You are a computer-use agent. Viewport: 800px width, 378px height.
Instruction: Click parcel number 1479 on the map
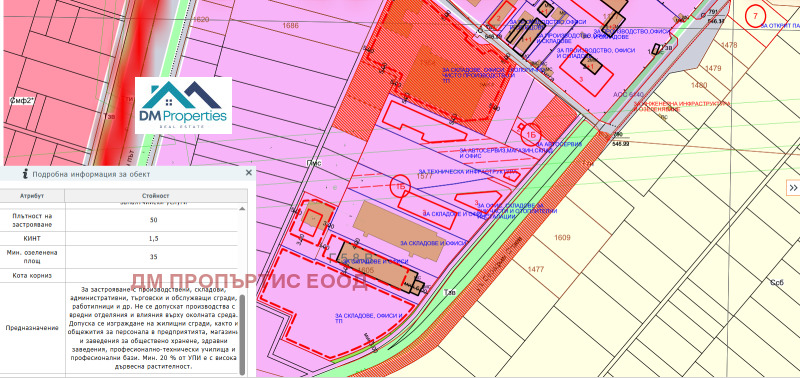(x=713, y=68)
